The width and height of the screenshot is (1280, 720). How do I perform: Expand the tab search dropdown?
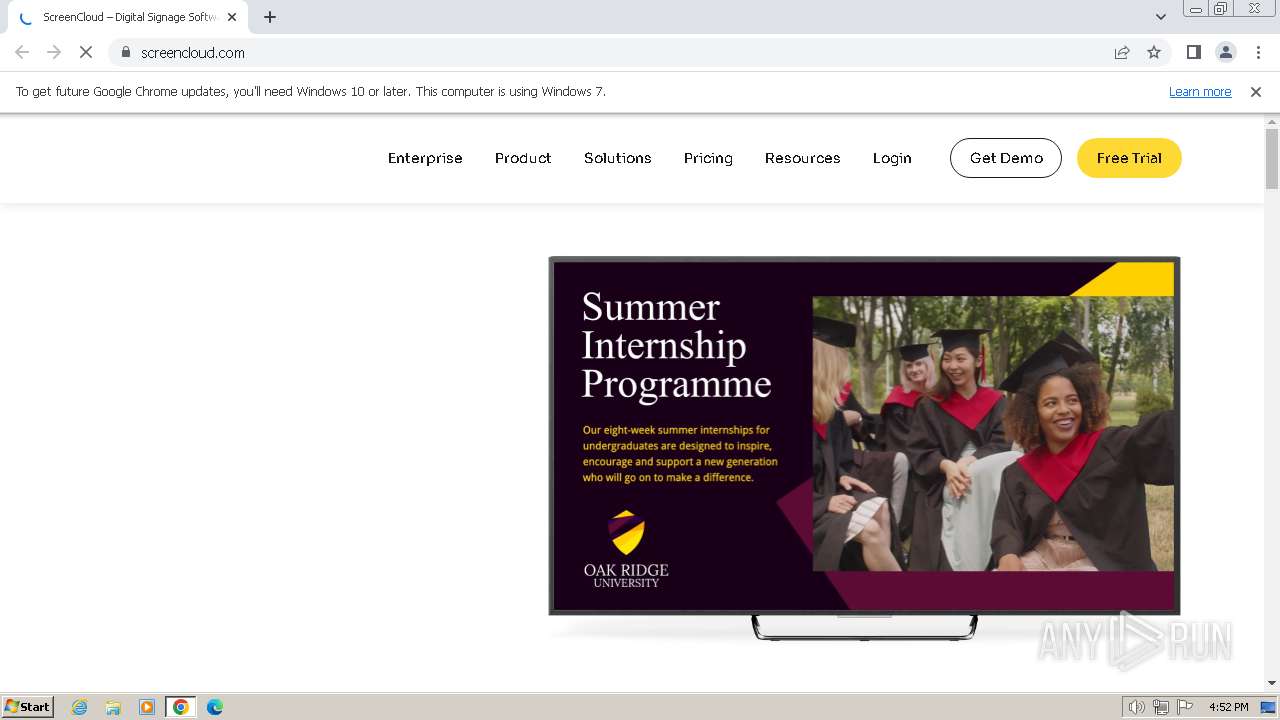(x=1161, y=17)
